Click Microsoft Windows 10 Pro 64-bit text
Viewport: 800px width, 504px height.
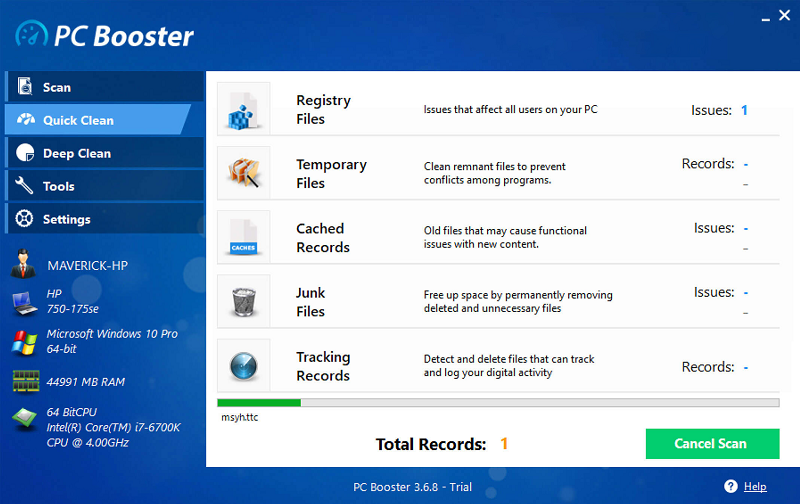pos(112,341)
